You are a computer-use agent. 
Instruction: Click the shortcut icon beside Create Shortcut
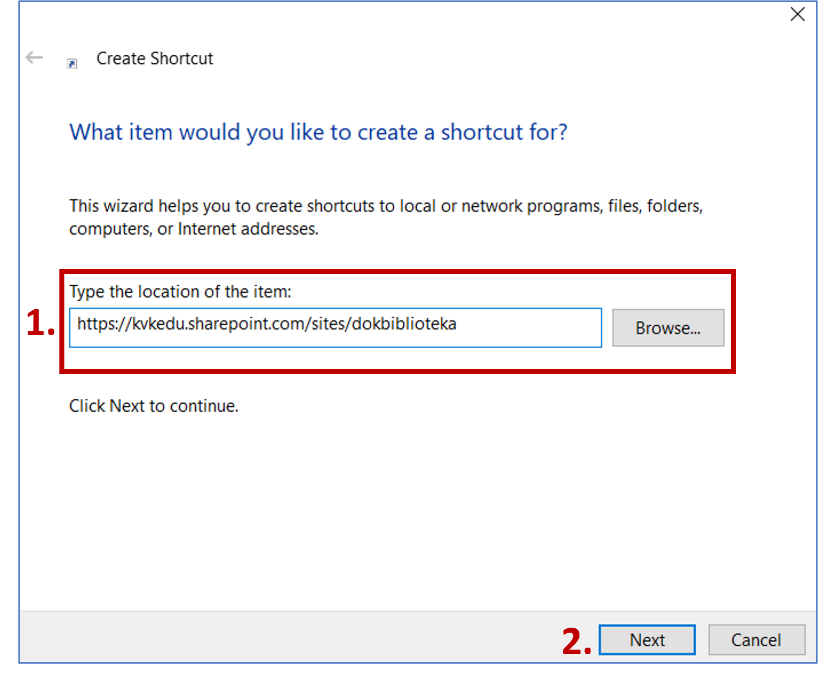click(72, 62)
